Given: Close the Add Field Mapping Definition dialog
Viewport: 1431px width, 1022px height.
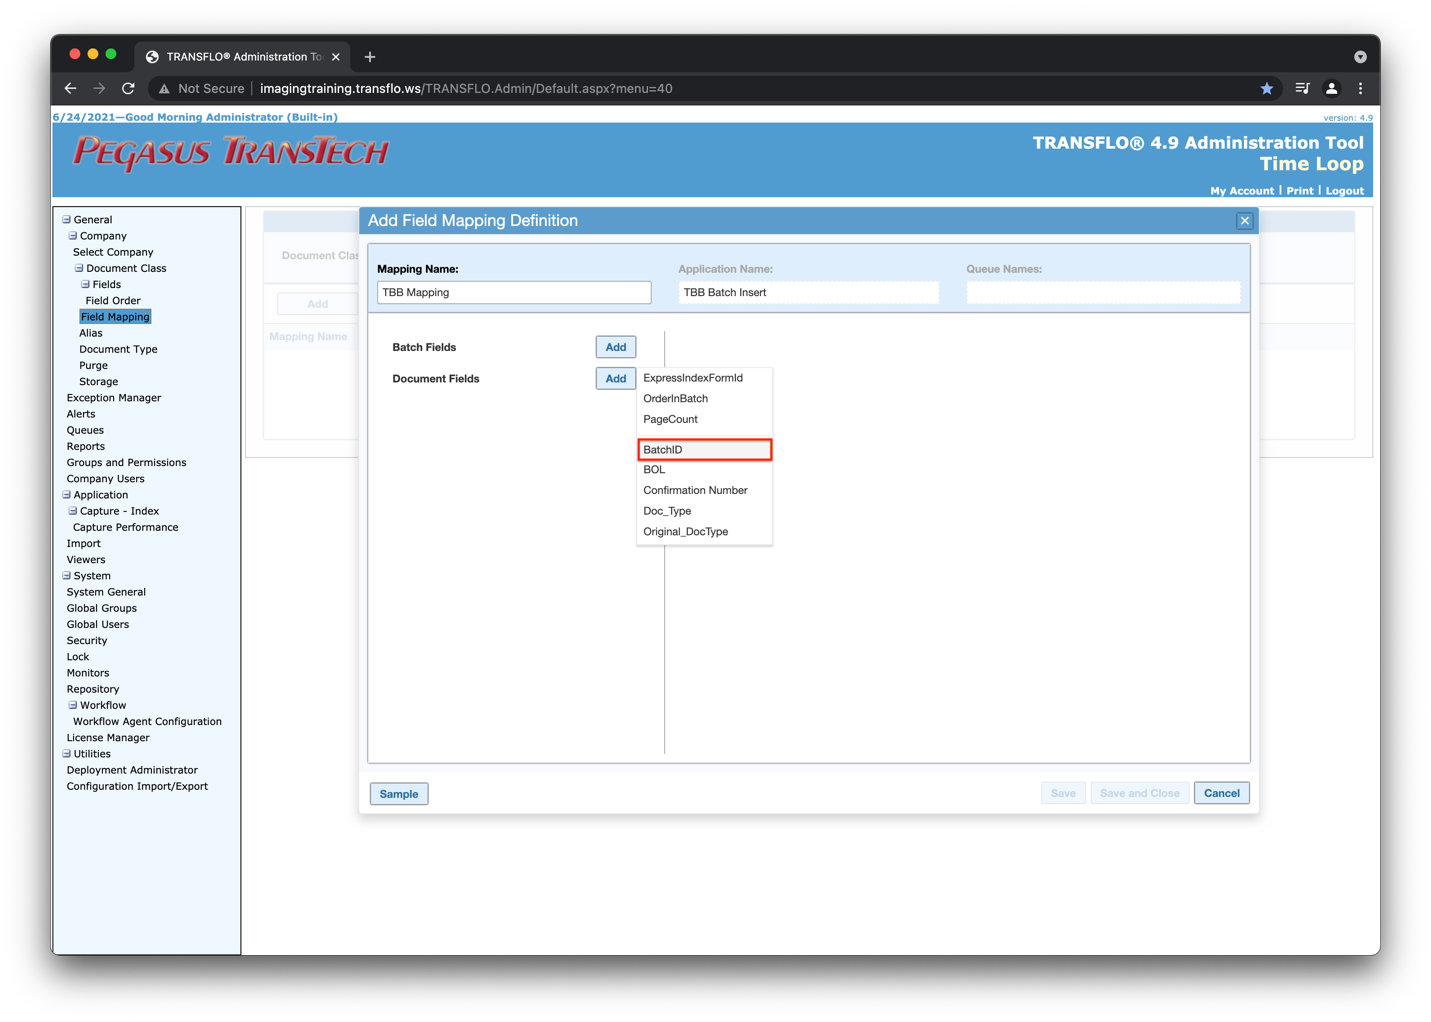Looking at the screenshot, I should (x=1244, y=221).
